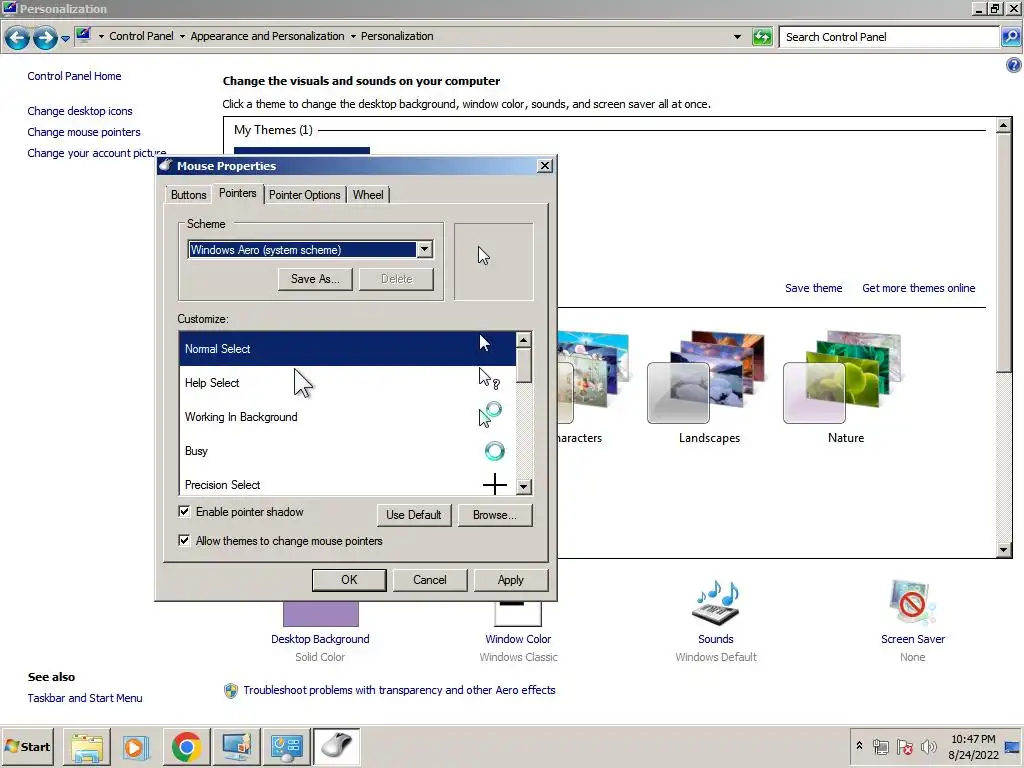Viewport: 1024px width, 768px height.
Task: Open the blue Help icon
Action: tap(1014, 65)
